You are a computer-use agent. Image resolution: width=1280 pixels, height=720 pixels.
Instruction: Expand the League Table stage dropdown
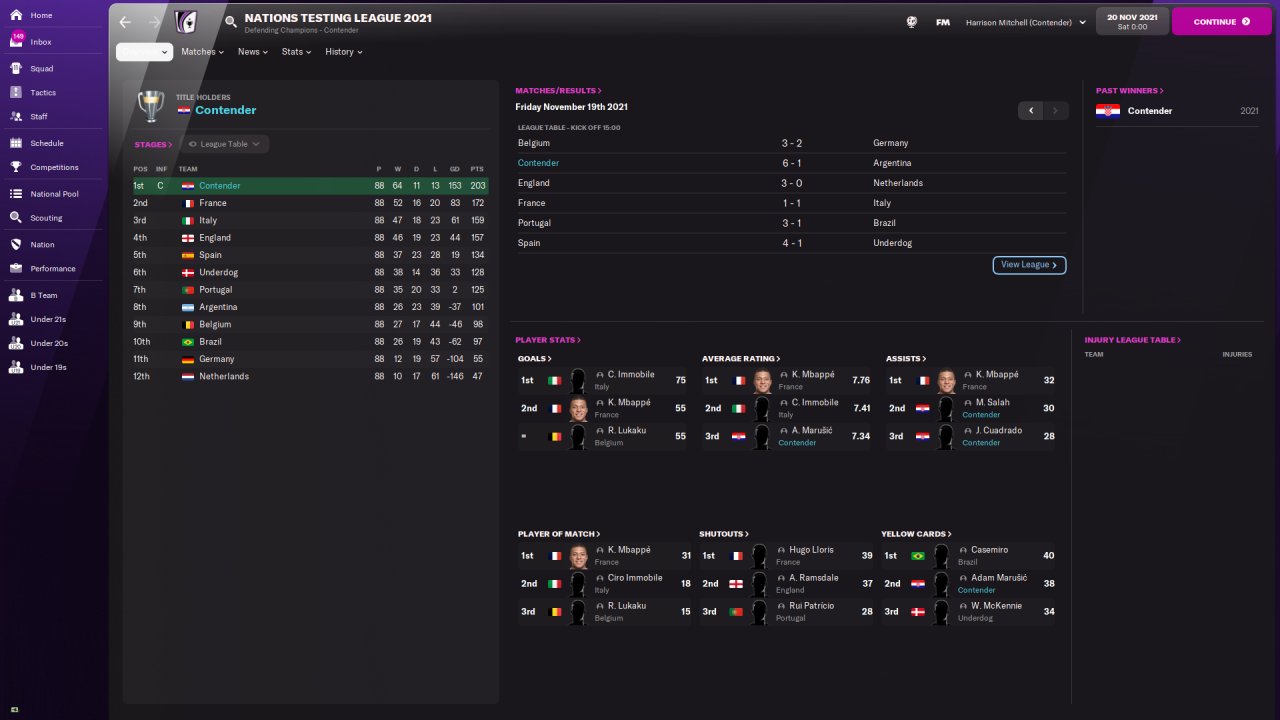224,144
